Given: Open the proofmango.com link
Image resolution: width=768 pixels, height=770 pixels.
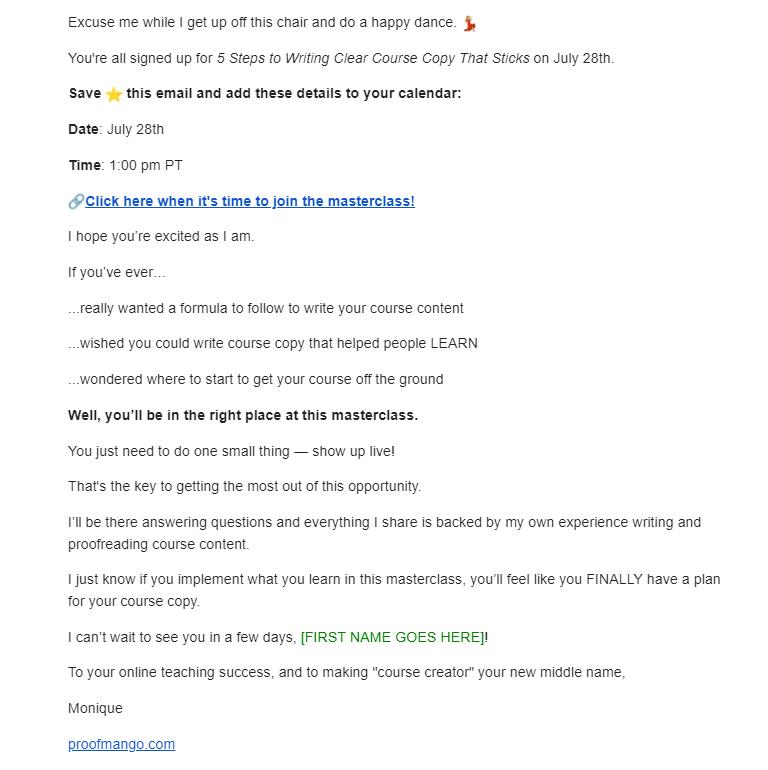Looking at the screenshot, I should (x=121, y=744).
